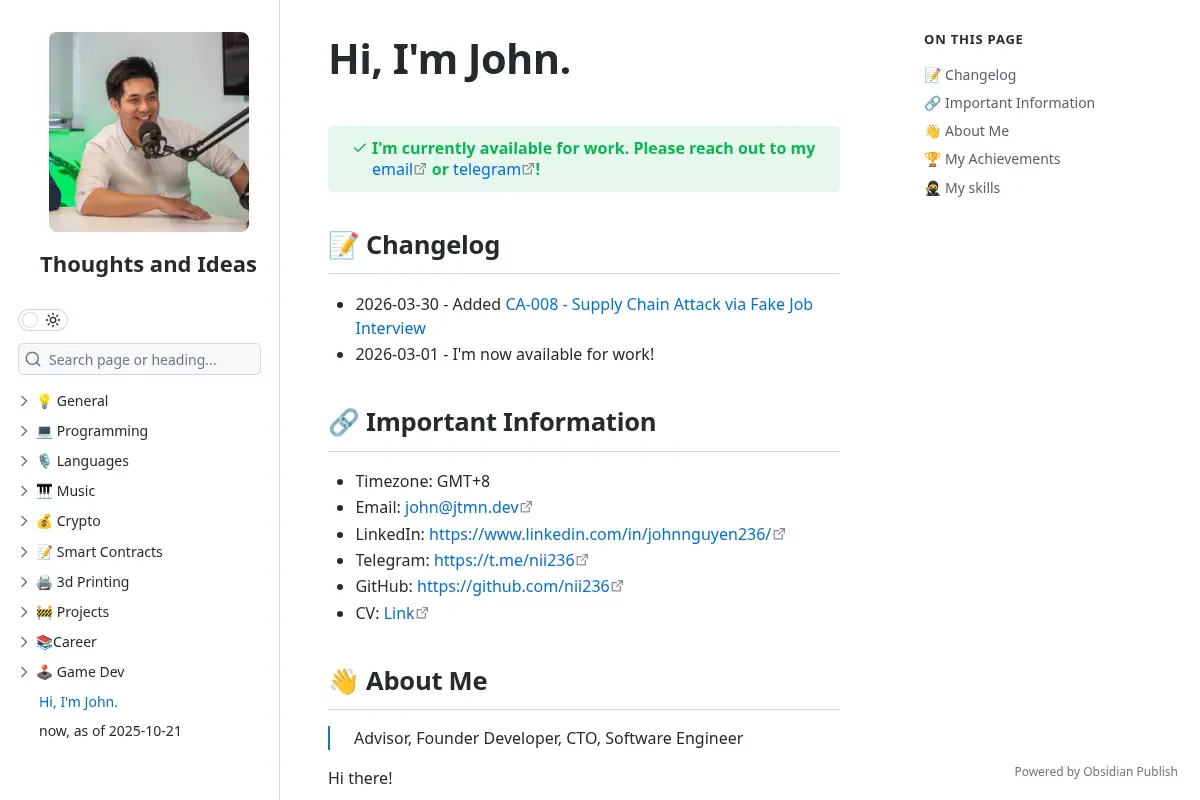Expand the Crypto folder chevron
The width and height of the screenshot is (1200, 800).
pyautogui.click(x=24, y=521)
